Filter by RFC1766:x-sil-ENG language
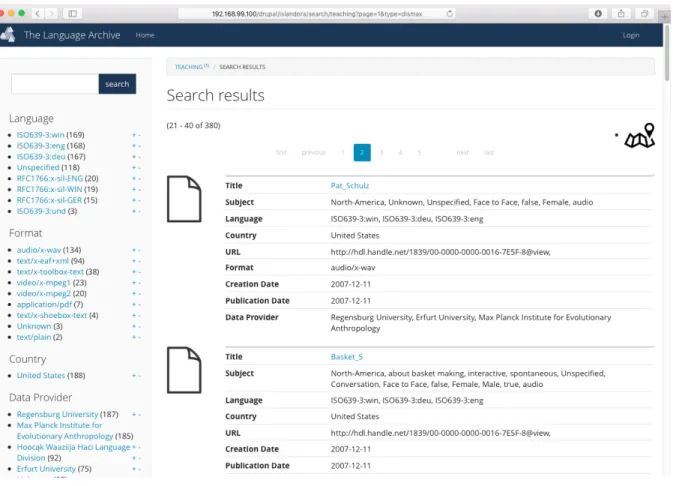Viewport: 673px width, 486px height. (x=50, y=179)
